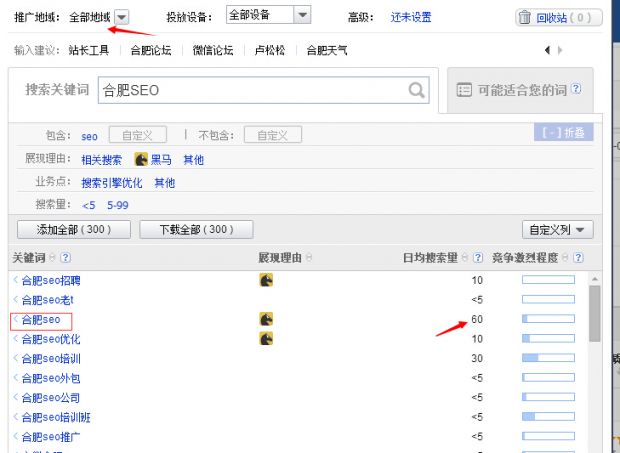Switch to 可能适合您的词 tab
The height and width of the screenshot is (453, 620).
coord(519,90)
